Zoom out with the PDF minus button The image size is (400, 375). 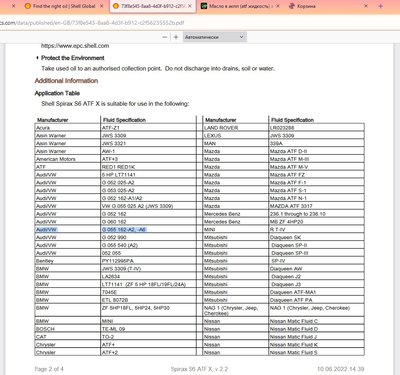coord(165,37)
